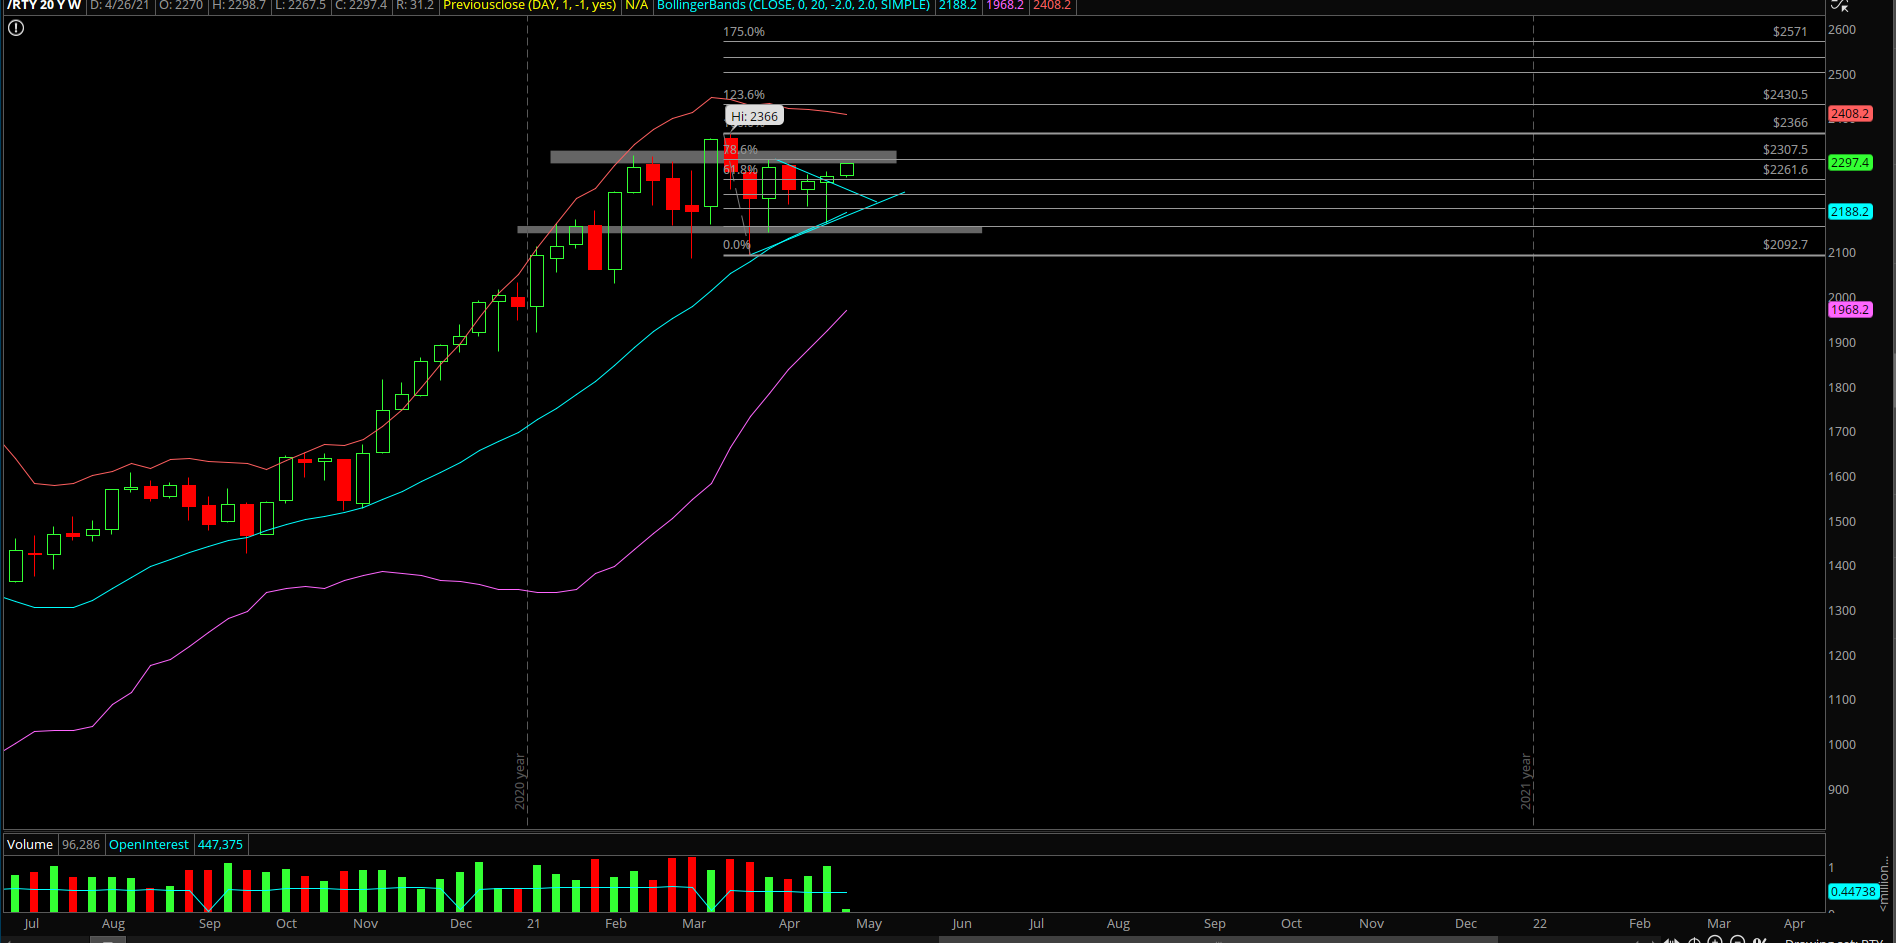Click the H: 2298.7 high value
This screenshot has width=1896, height=943.
coord(239,5)
